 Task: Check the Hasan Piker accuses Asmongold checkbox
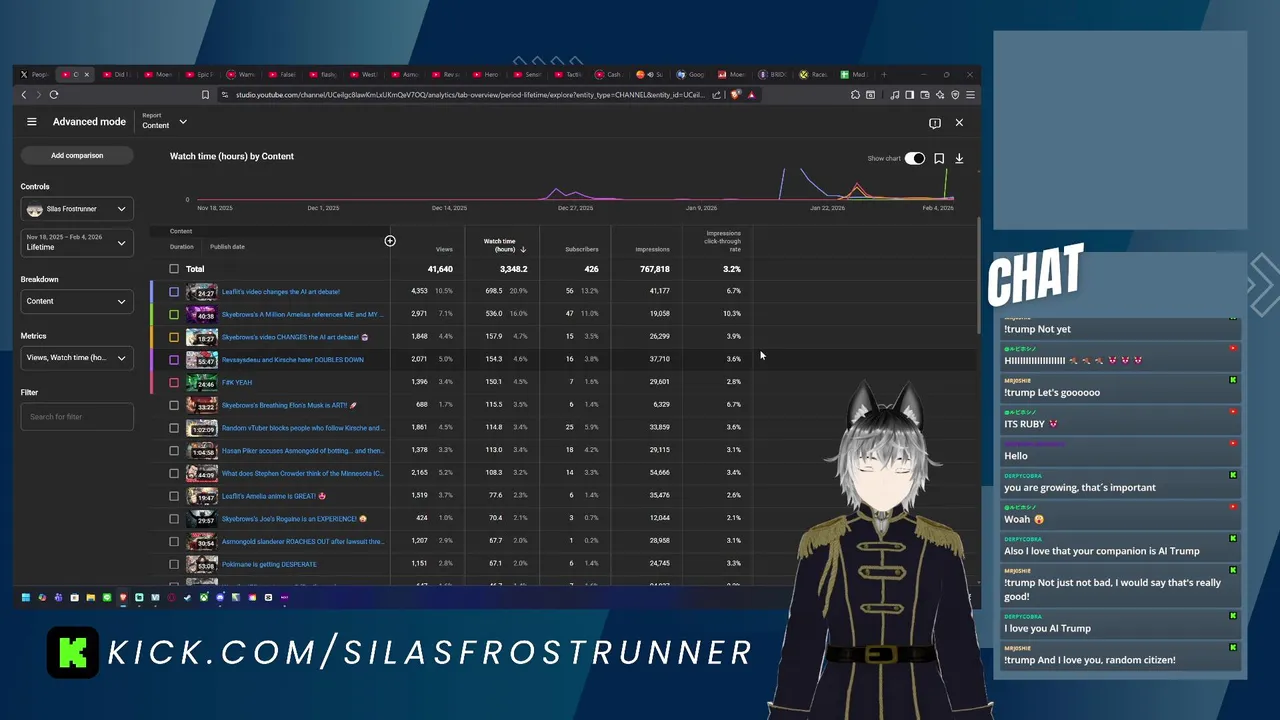174,451
